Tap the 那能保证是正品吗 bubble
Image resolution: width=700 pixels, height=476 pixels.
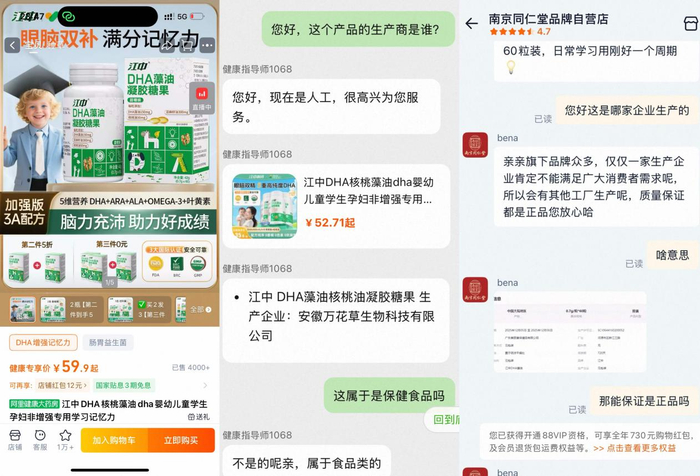pyautogui.click(x=644, y=401)
